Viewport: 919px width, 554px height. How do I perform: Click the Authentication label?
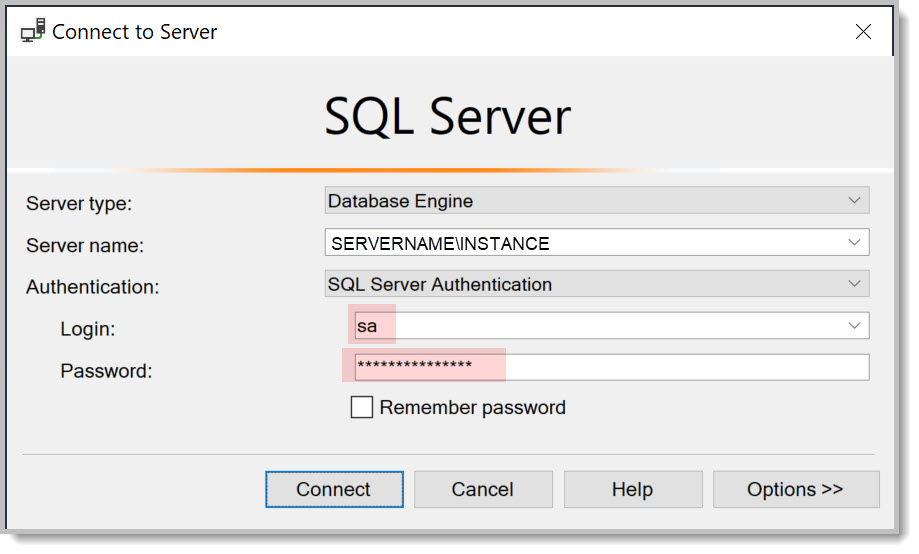coord(93,287)
